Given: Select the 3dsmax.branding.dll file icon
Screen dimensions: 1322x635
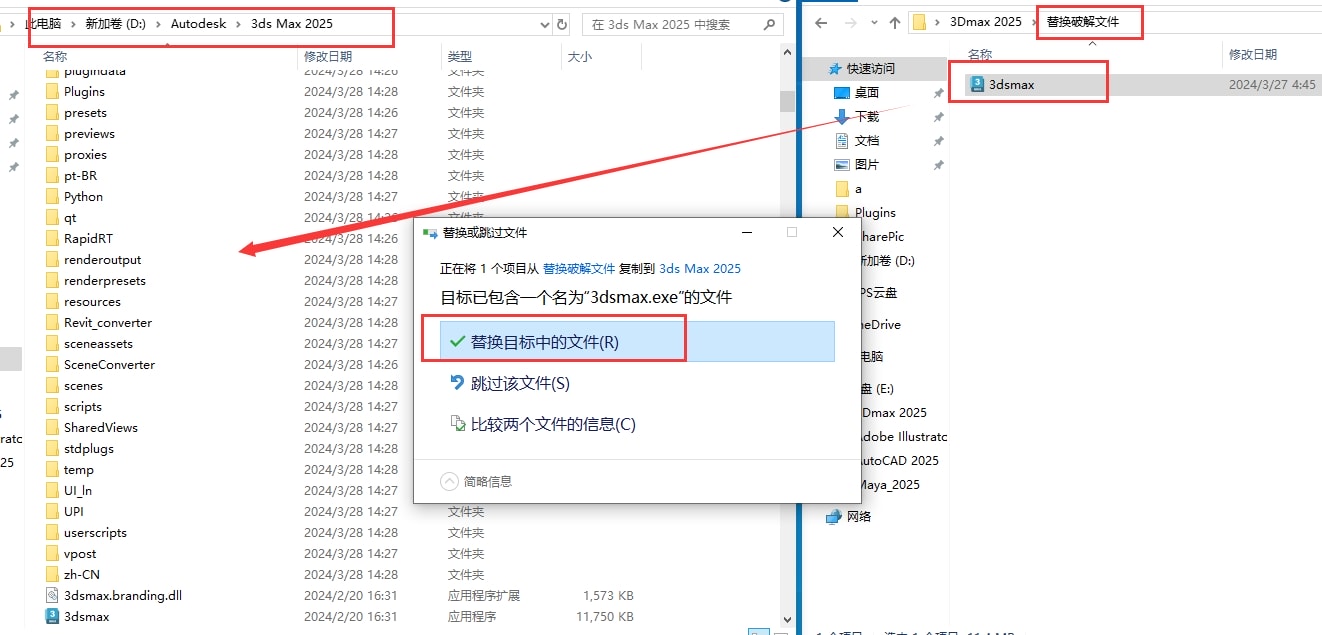Looking at the screenshot, I should tap(53, 595).
